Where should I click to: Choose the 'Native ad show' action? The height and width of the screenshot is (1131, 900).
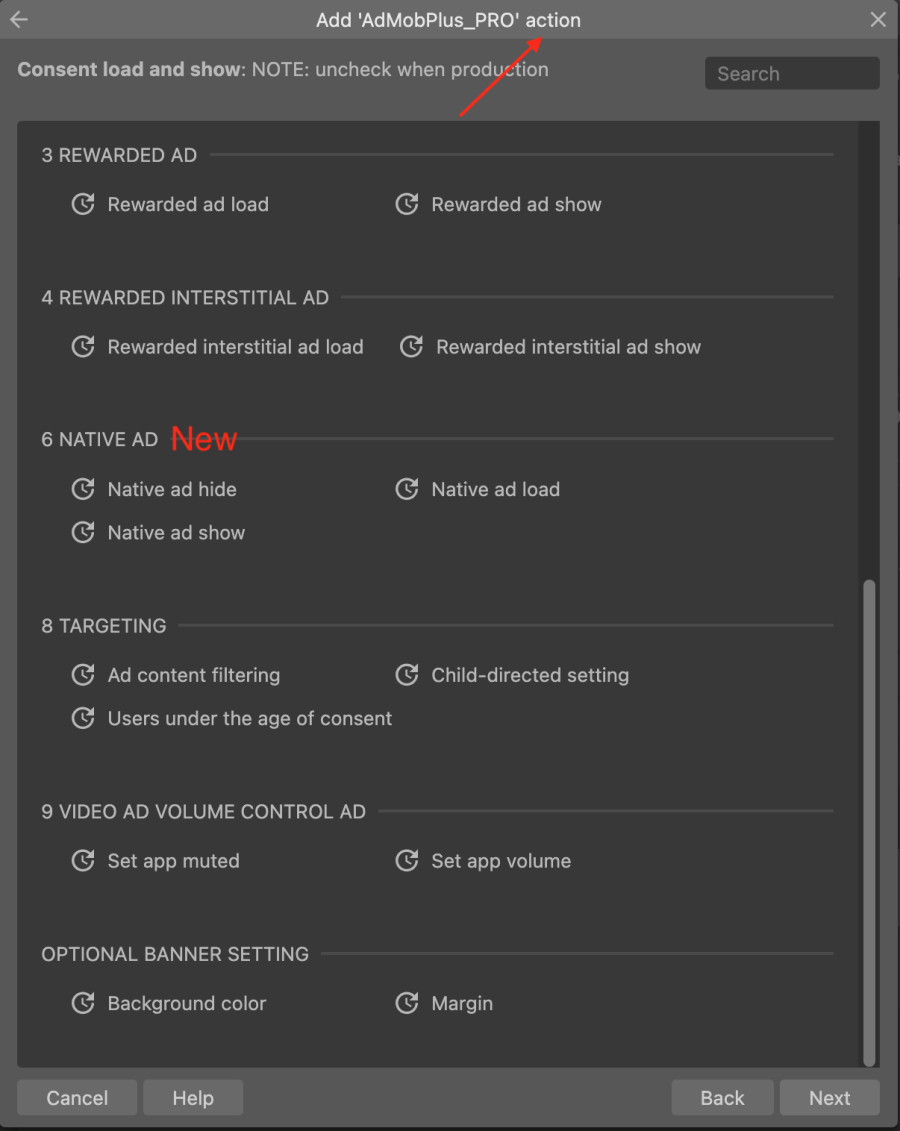[83, 532]
